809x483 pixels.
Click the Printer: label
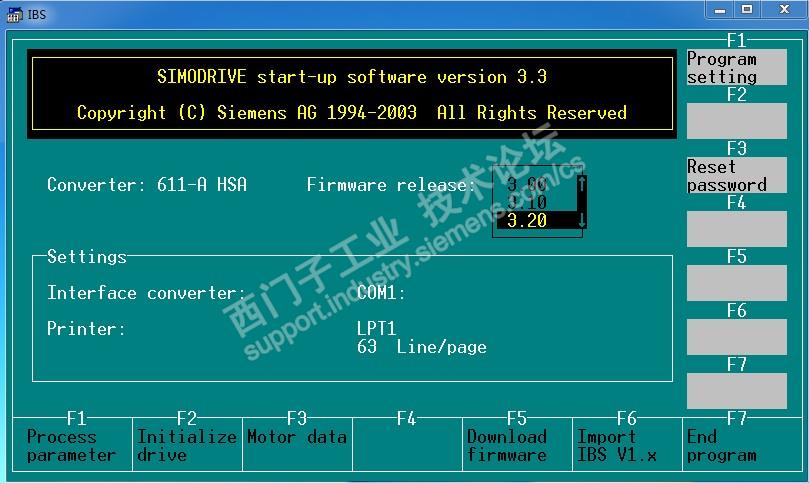[86, 329]
